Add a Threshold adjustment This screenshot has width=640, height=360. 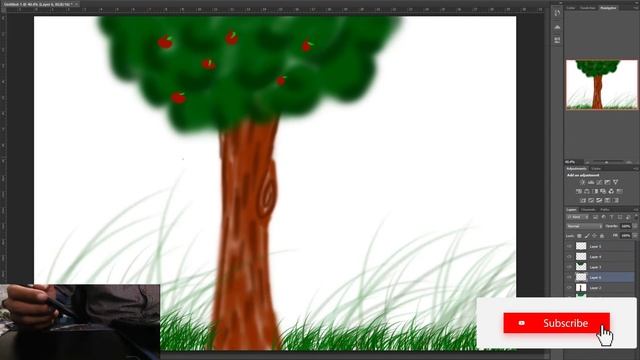(599, 200)
